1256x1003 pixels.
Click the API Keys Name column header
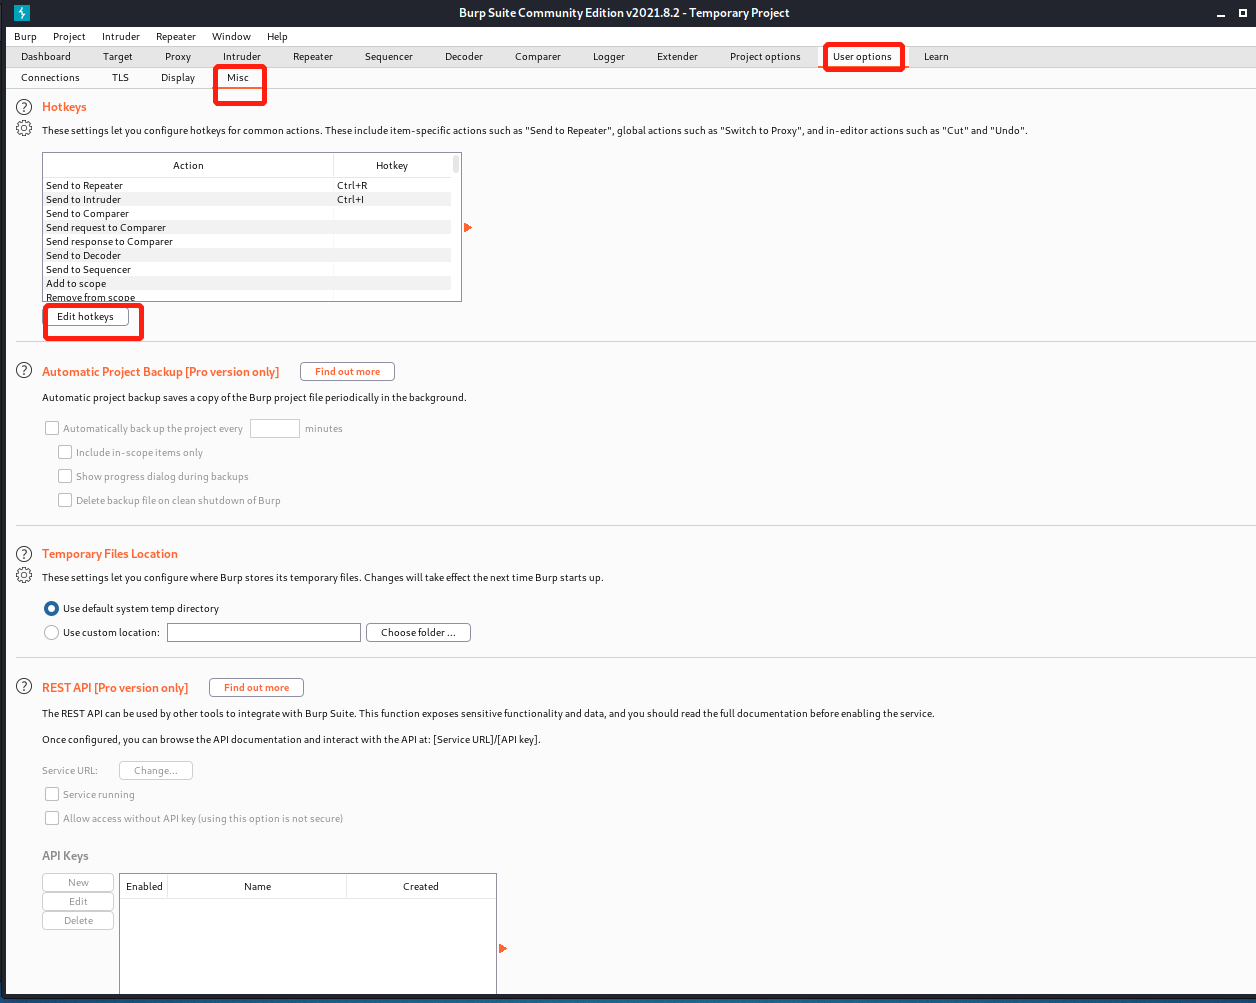(x=257, y=887)
